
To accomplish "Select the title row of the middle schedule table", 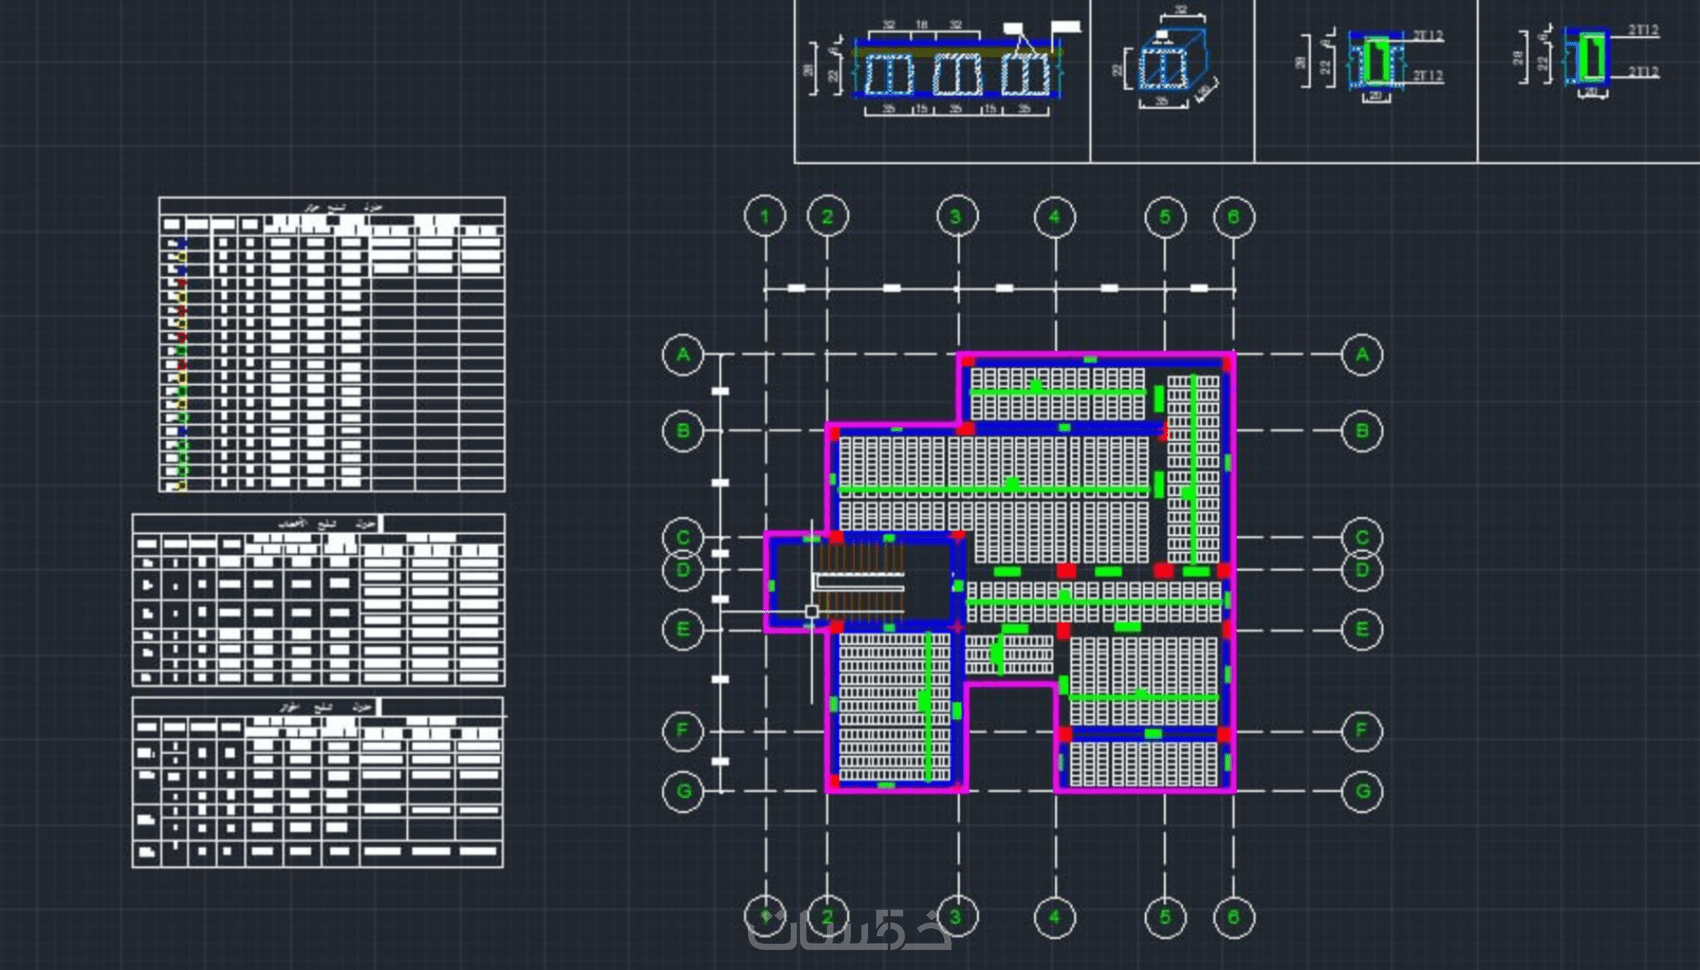I will click(319, 524).
